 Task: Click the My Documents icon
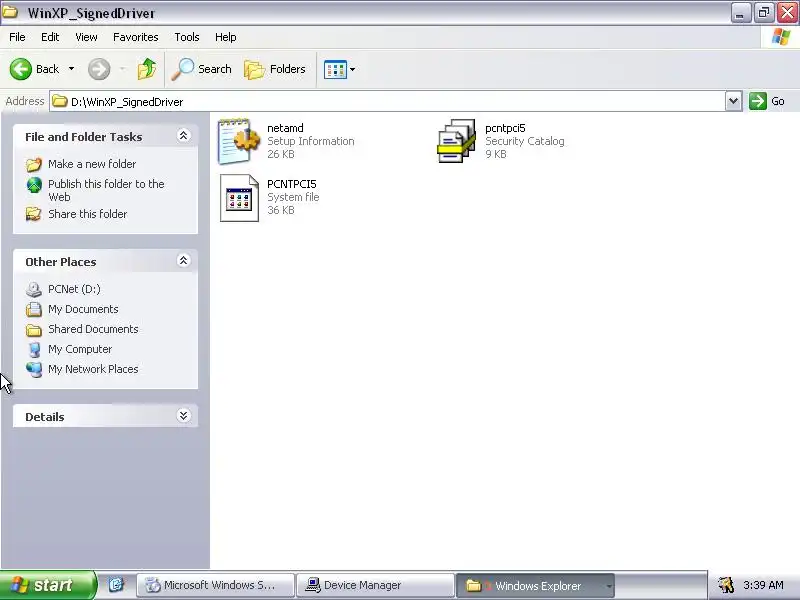[x=34, y=309]
